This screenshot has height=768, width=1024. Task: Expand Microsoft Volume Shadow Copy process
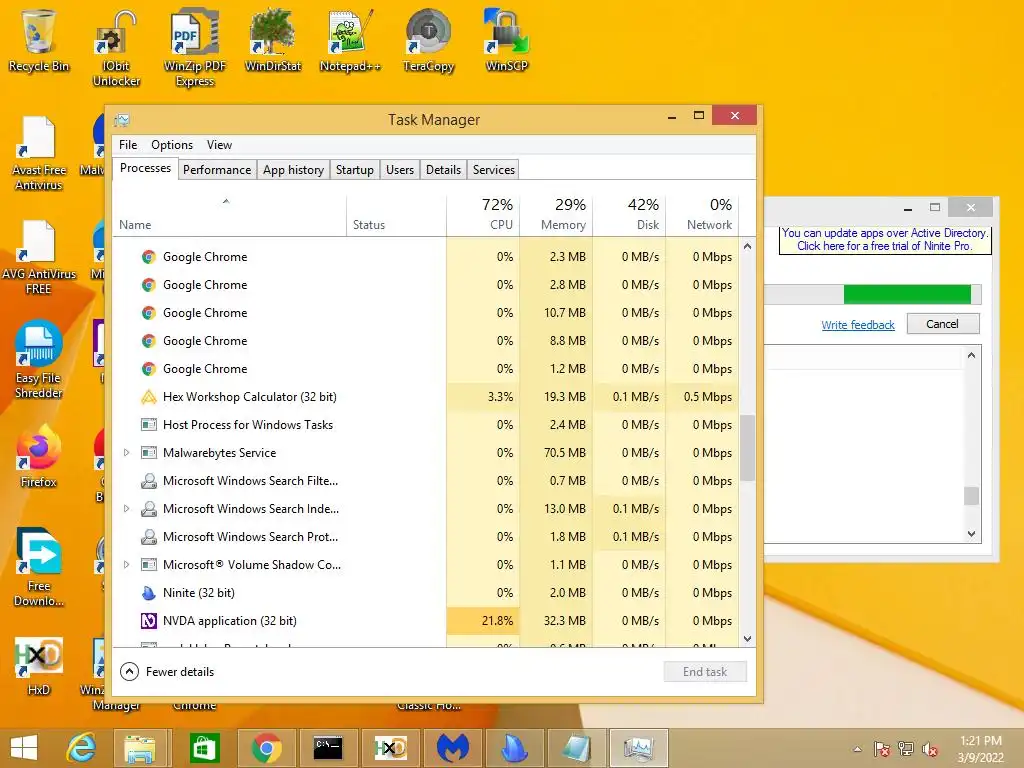(x=127, y=565)
